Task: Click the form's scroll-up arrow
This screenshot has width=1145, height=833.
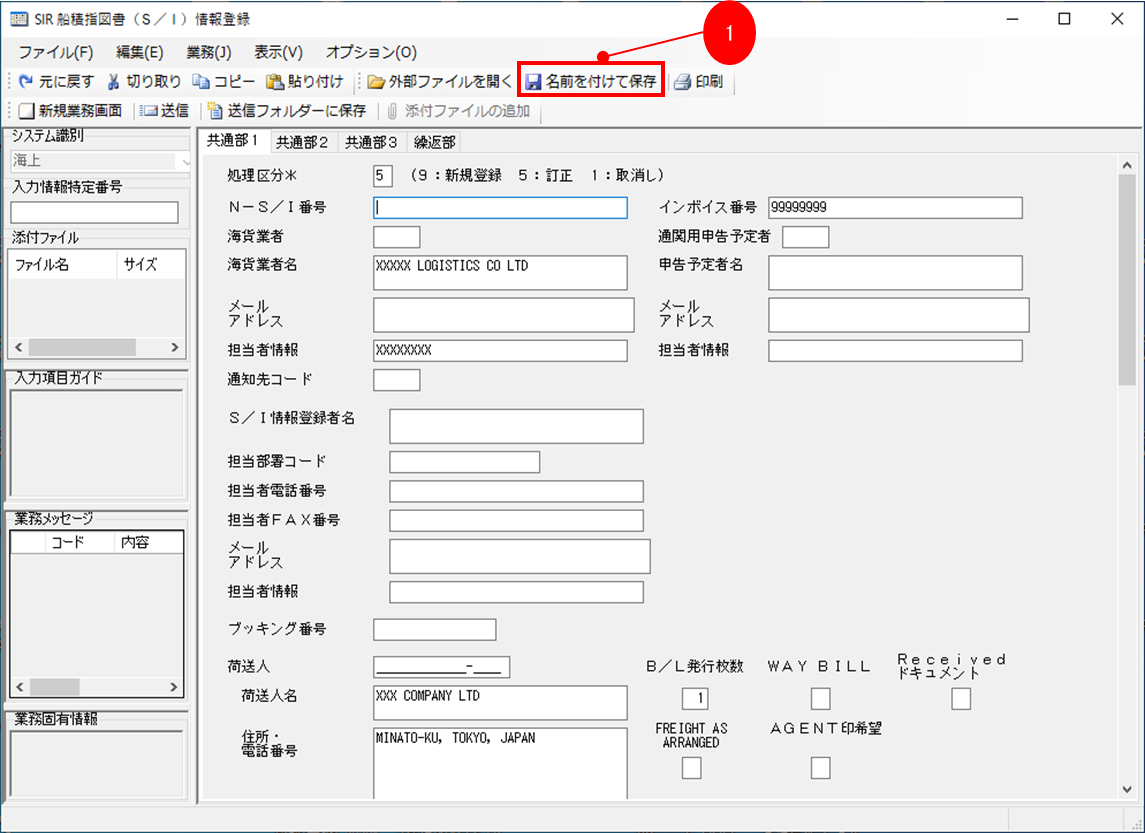Action: pyautogui.click(x=1128, y=166)
